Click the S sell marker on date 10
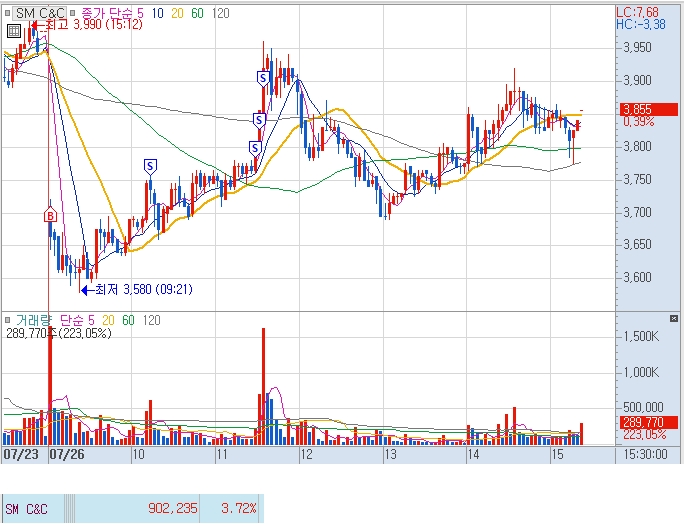The width and height of the screenshot is (684, 524). point(150,166)
